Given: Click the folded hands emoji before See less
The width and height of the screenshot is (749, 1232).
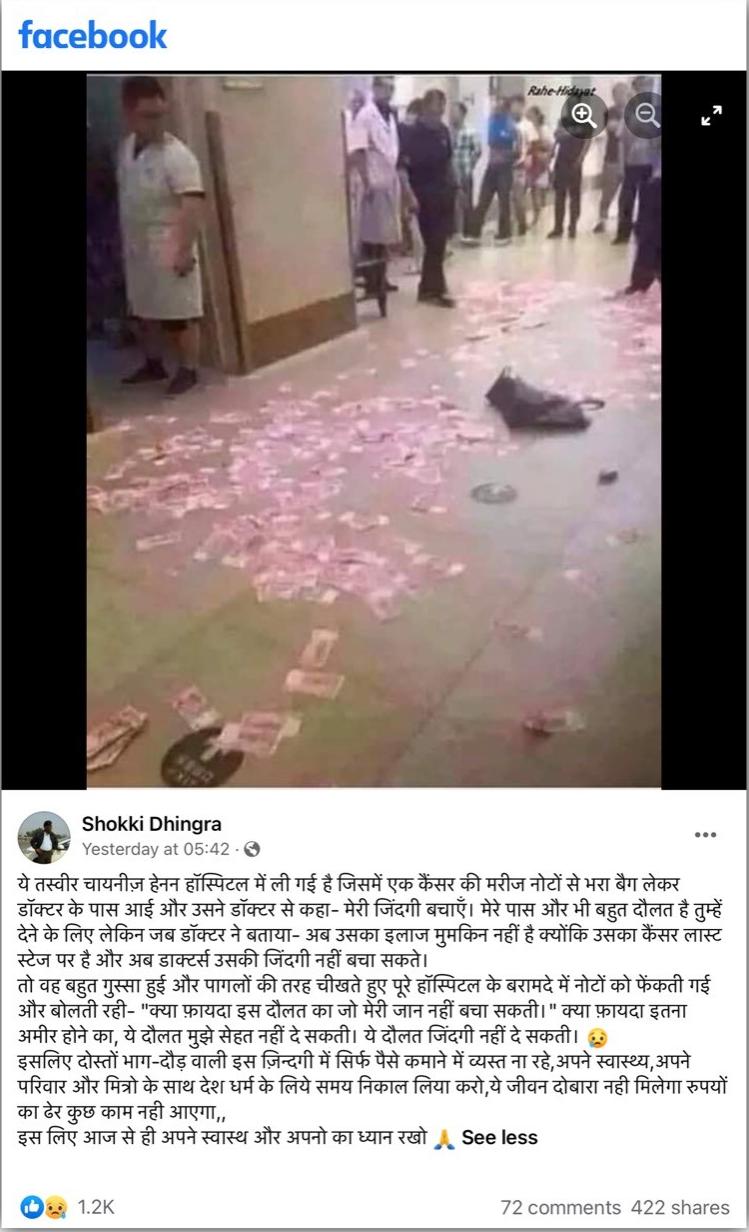Looking at the screenshot, I should point(445,1138).
